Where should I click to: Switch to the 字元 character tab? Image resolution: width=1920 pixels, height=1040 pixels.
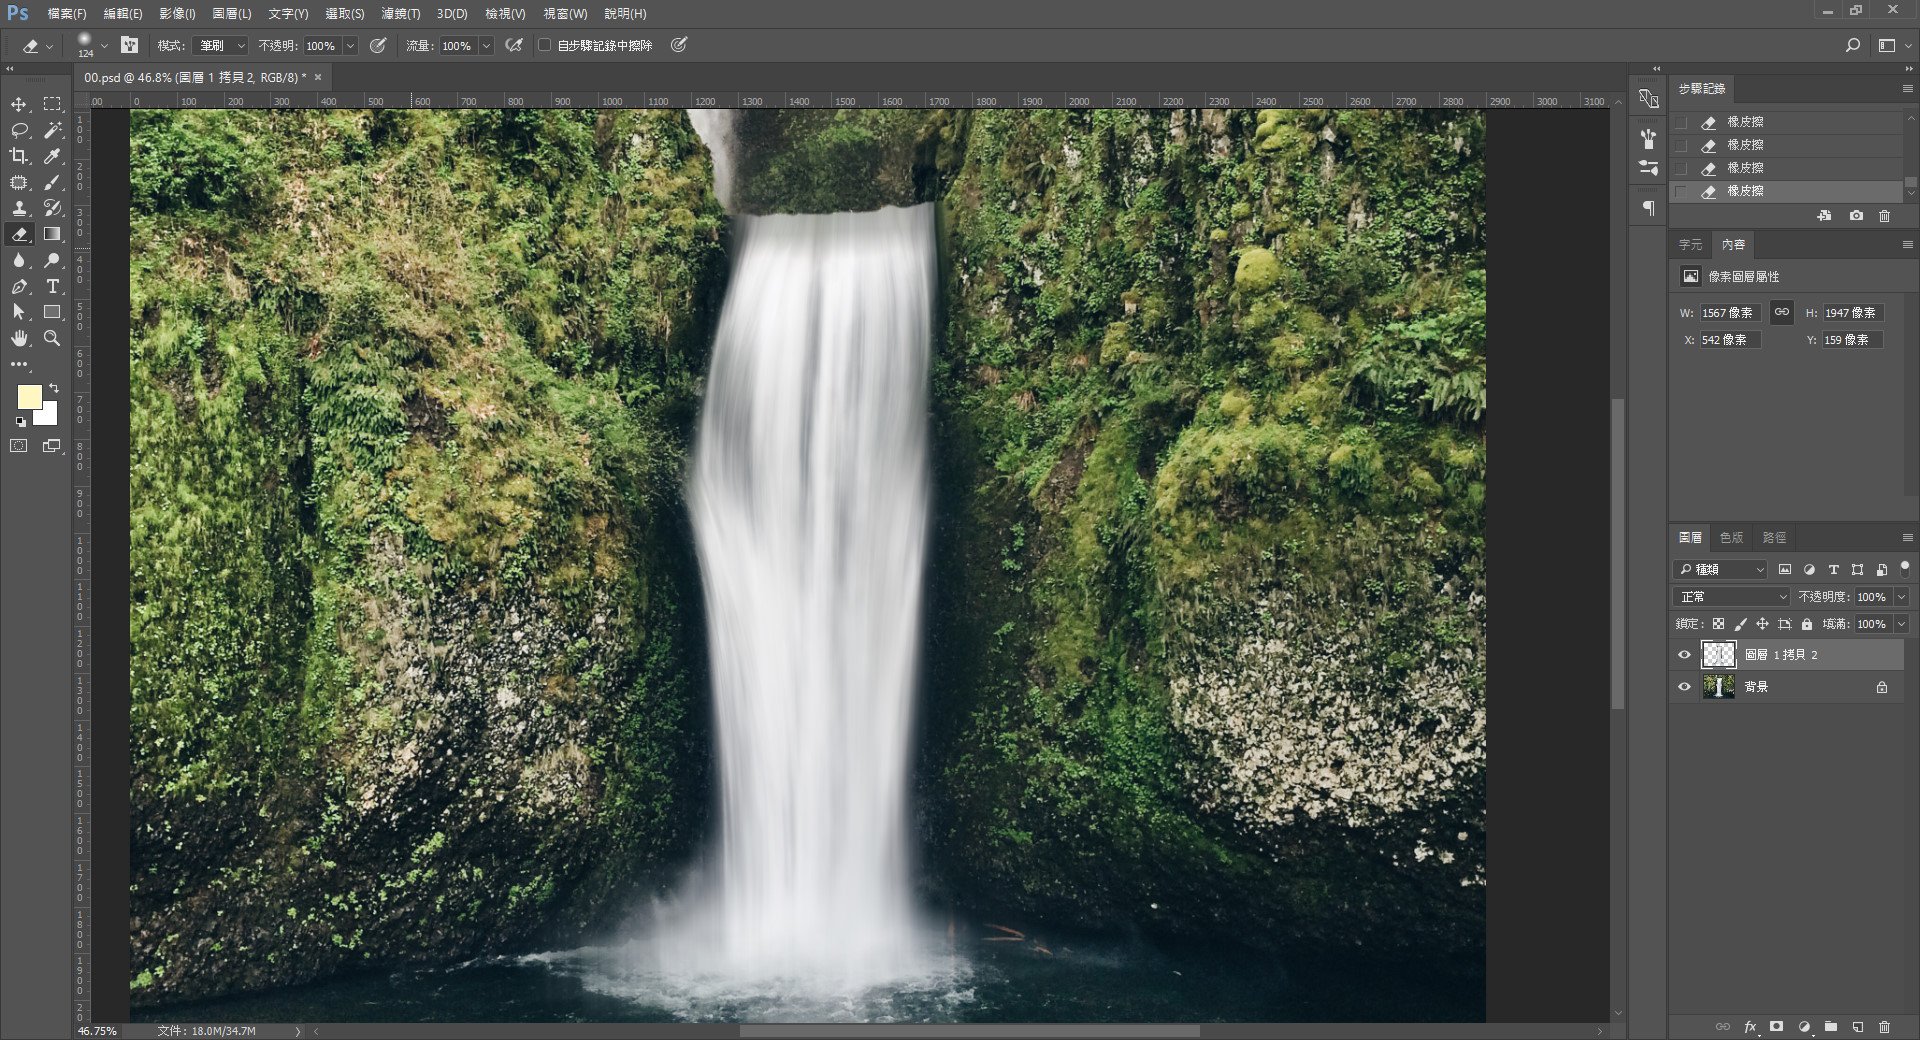point(1690,245)
